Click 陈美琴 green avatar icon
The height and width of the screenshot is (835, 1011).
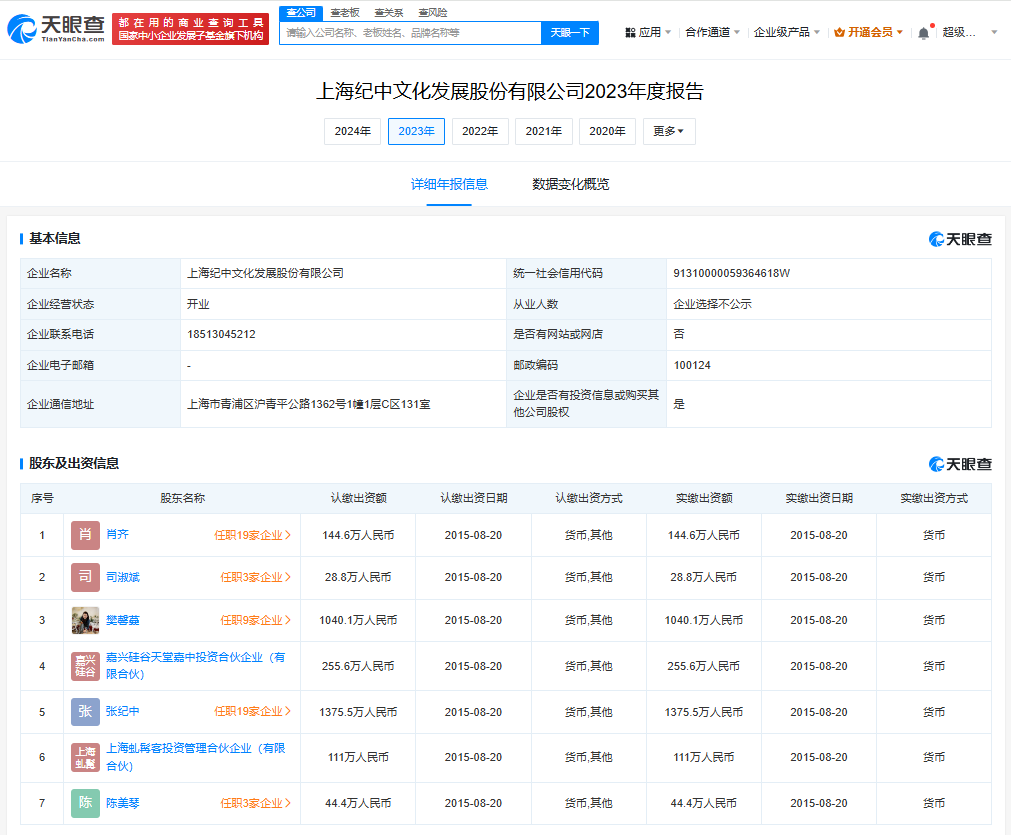coord(85,803)
